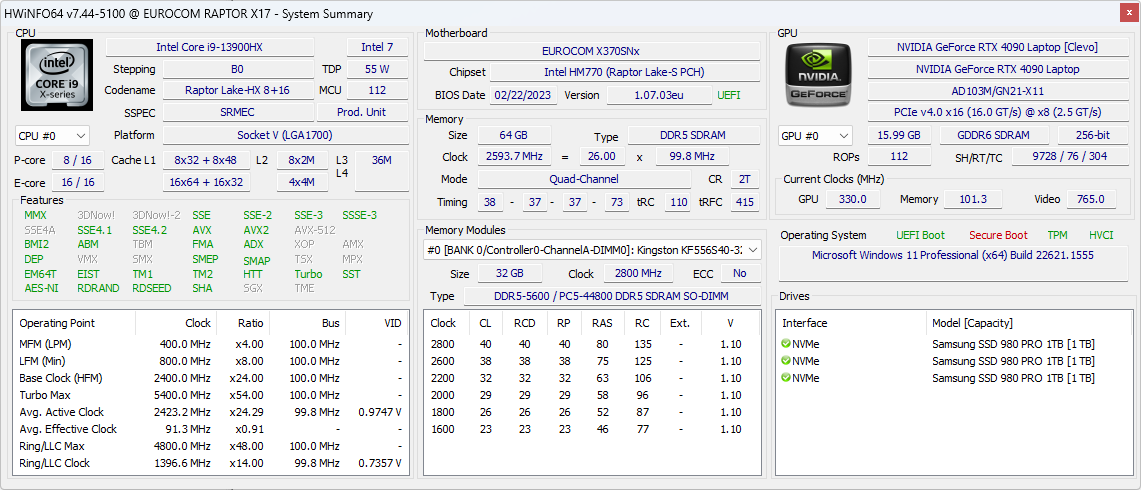Click the Video clock 765.0 value
Viewport: 1141px width, 490px height.
click(x=1092, y=199)
